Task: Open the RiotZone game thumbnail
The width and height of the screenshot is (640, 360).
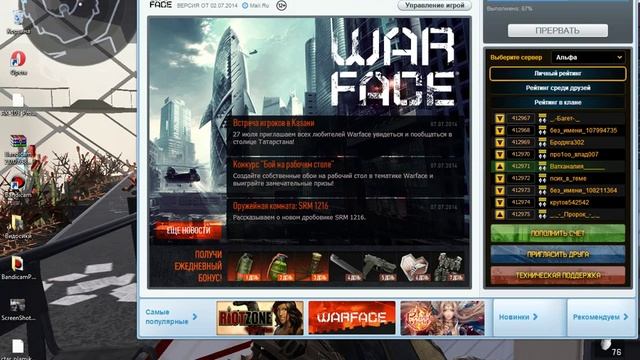Action: pyautogui.click(x=260, y=318)
